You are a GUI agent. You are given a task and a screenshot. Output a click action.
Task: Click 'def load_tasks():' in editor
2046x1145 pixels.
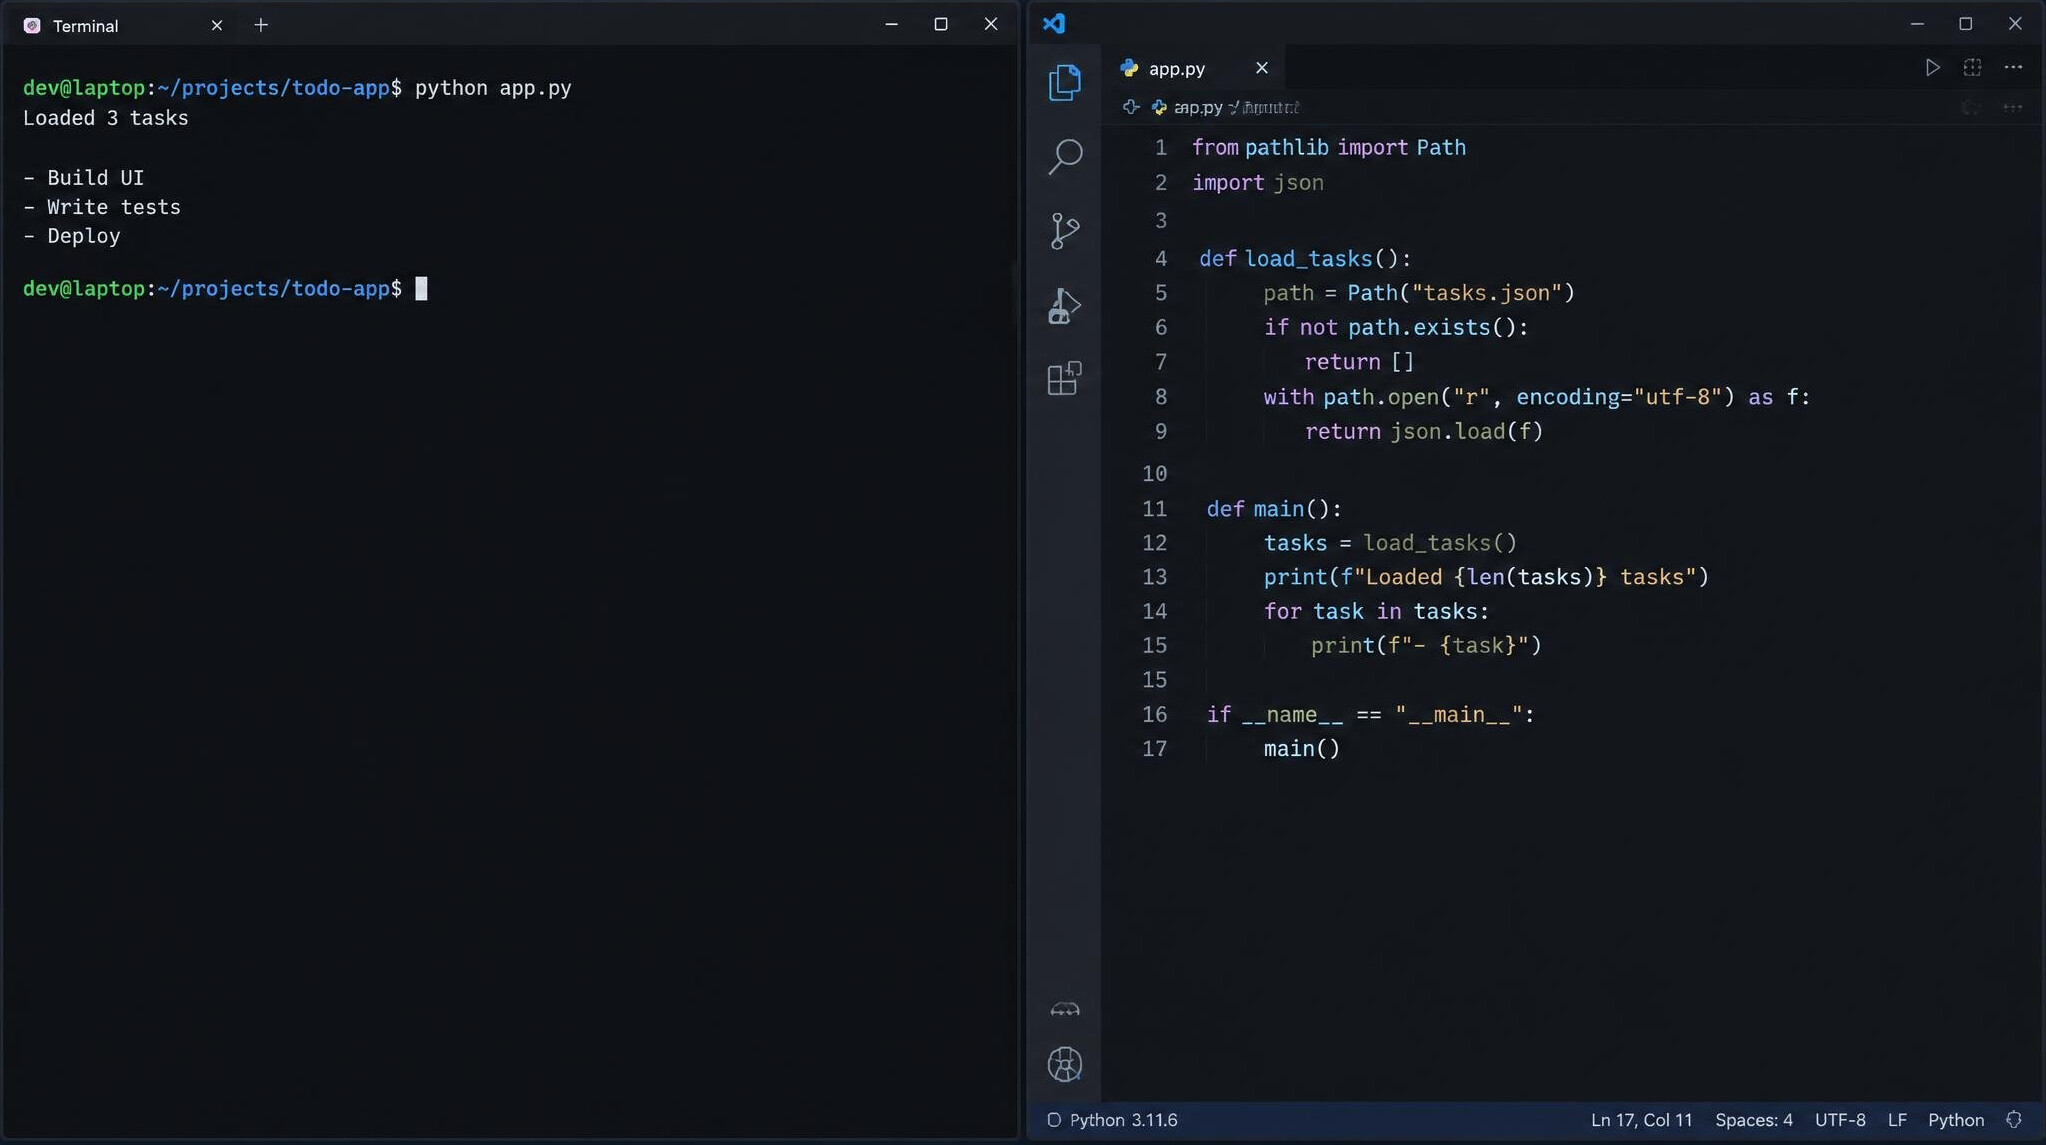1305,259
